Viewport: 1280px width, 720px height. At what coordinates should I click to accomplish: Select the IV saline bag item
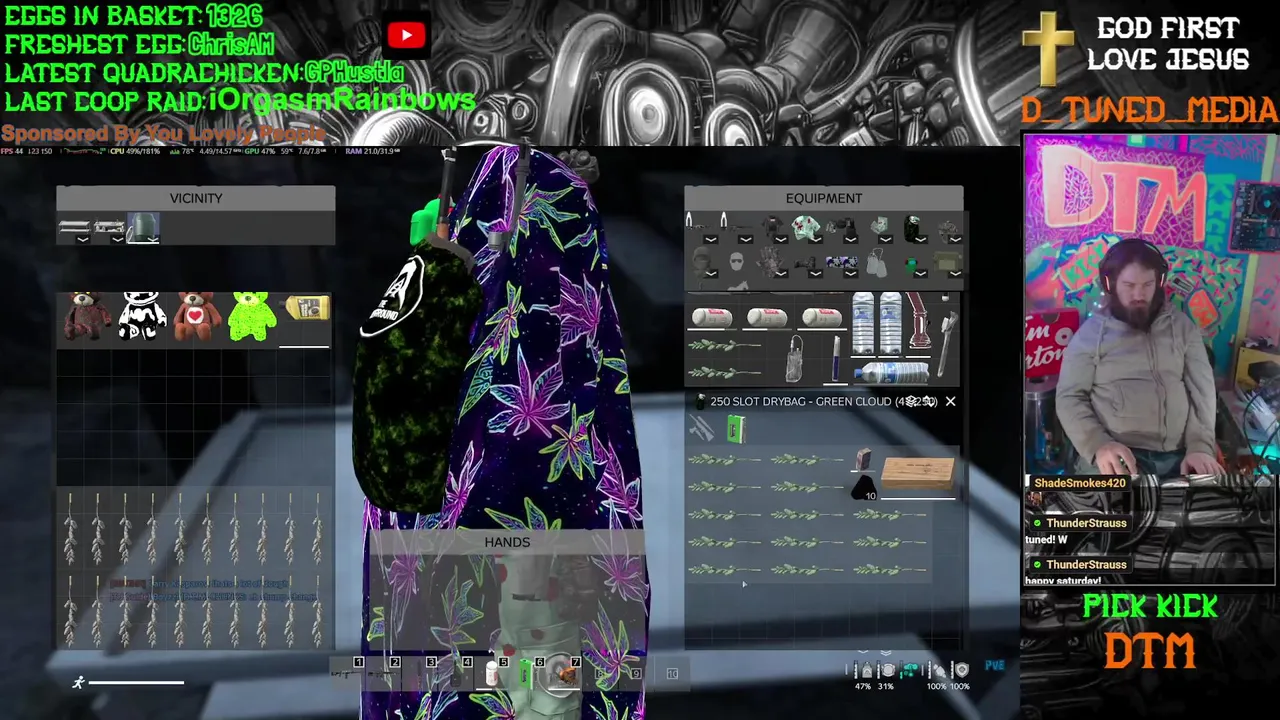click(794, 359)
